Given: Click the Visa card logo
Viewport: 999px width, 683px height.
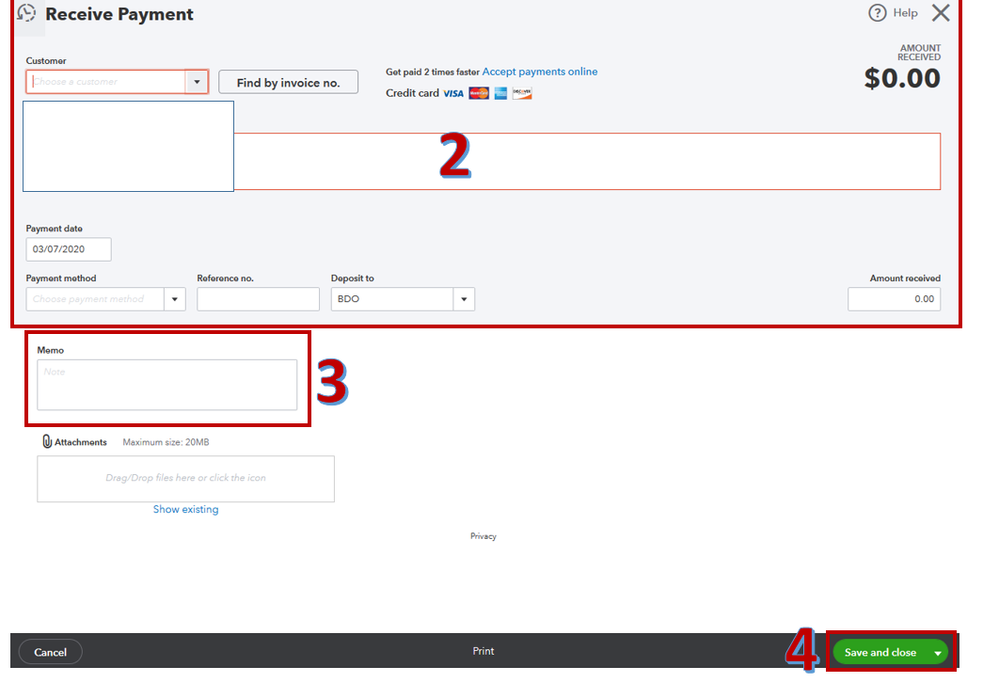Looking at the screenshot, I should pyautogui.click(x=454, y=94).
